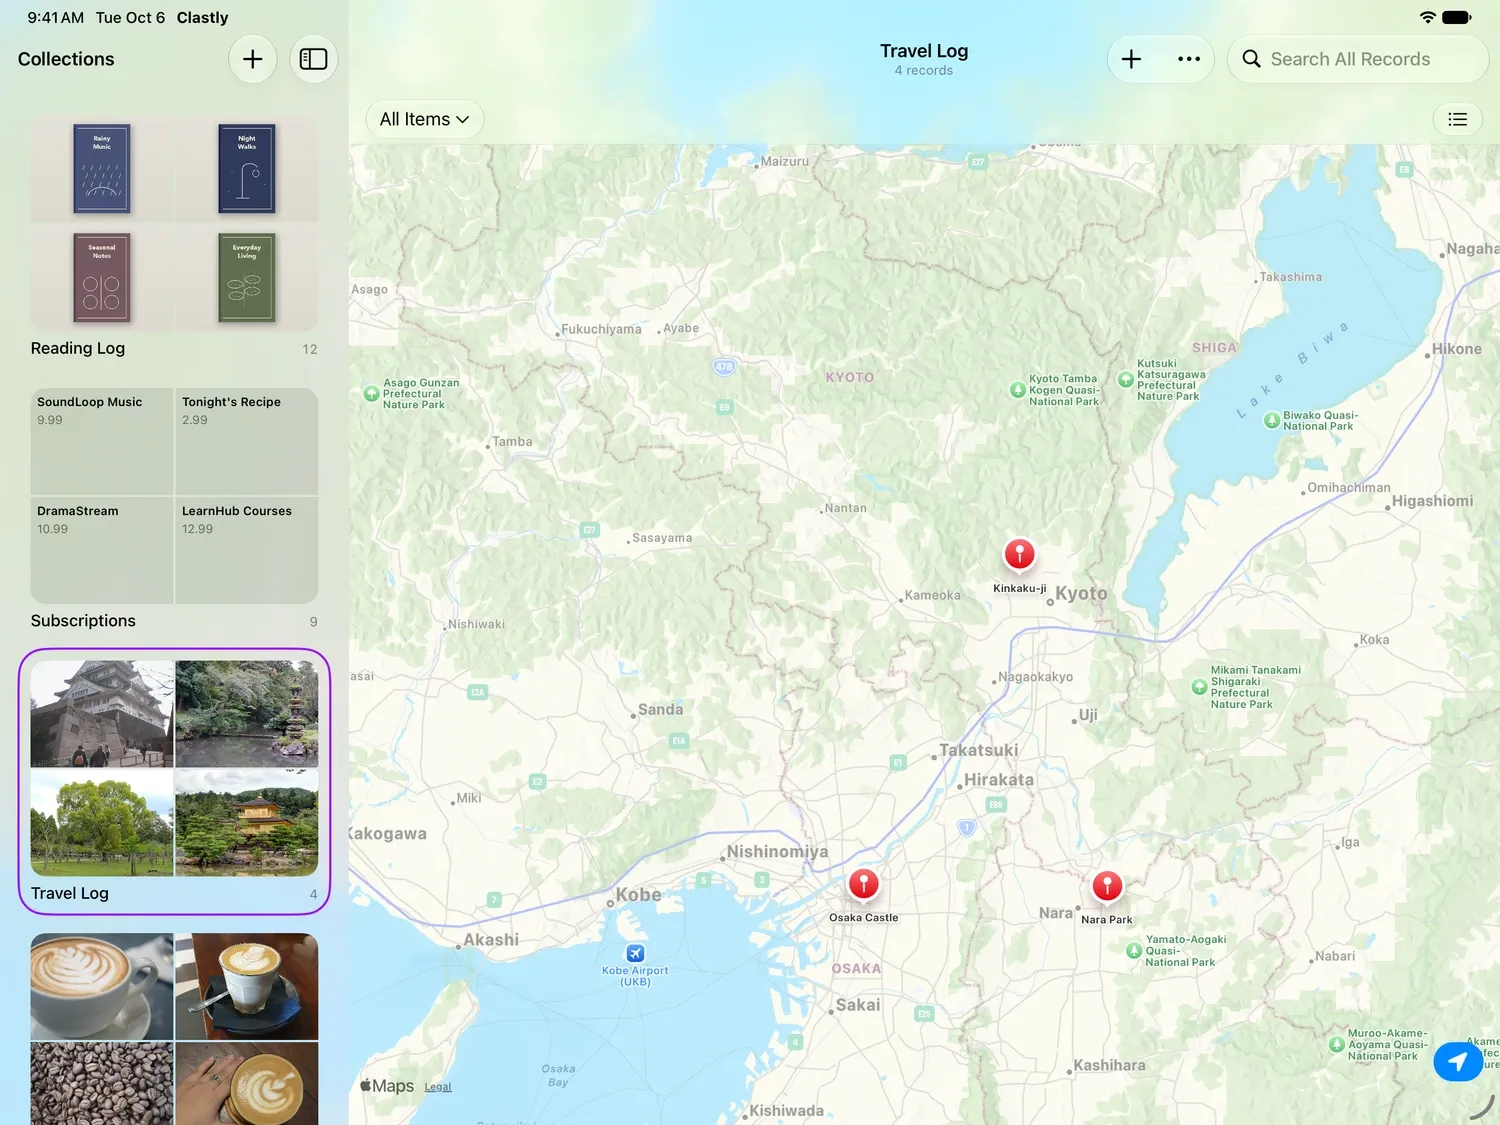Image resolution: width=1500 pixels, height=1125 pixels.
Task: Open the All Items filter dropdown
Action: pyautogui.click(x=425, y=119)
